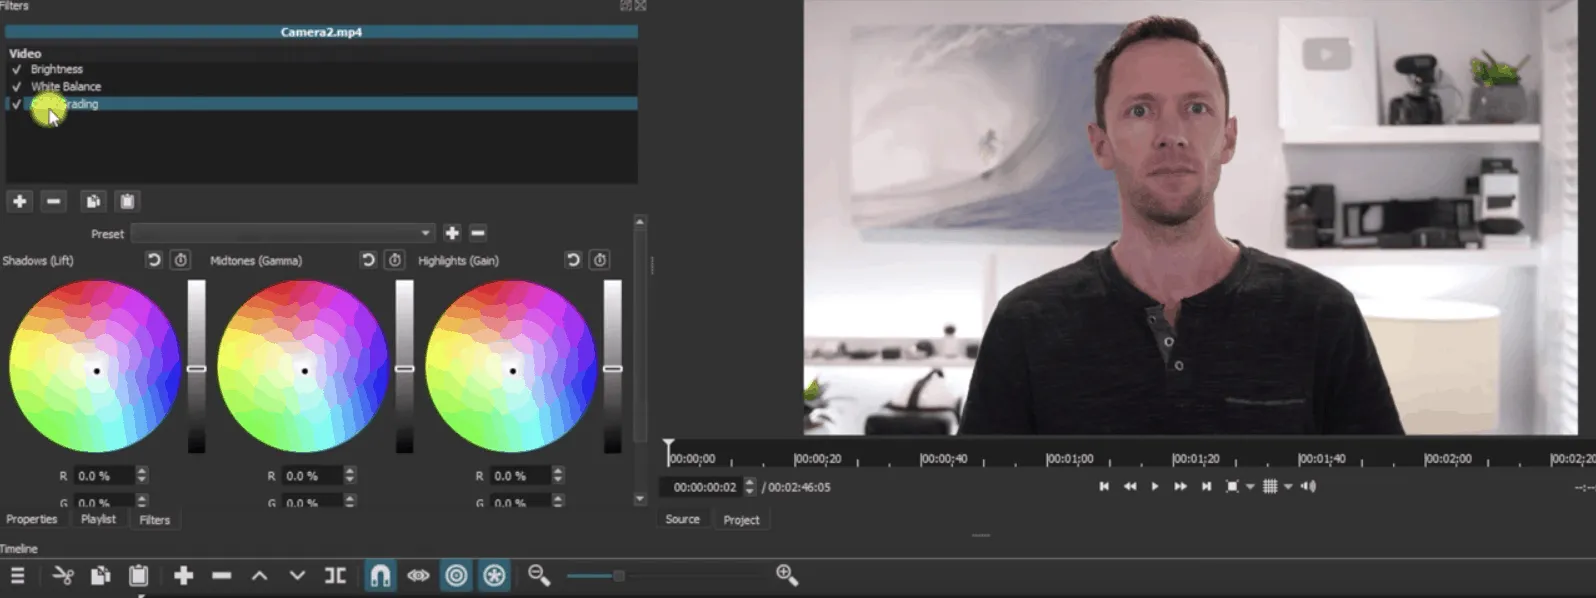
Task: Open the player grid options dropdown arrow
Action: pos(1288,487)
